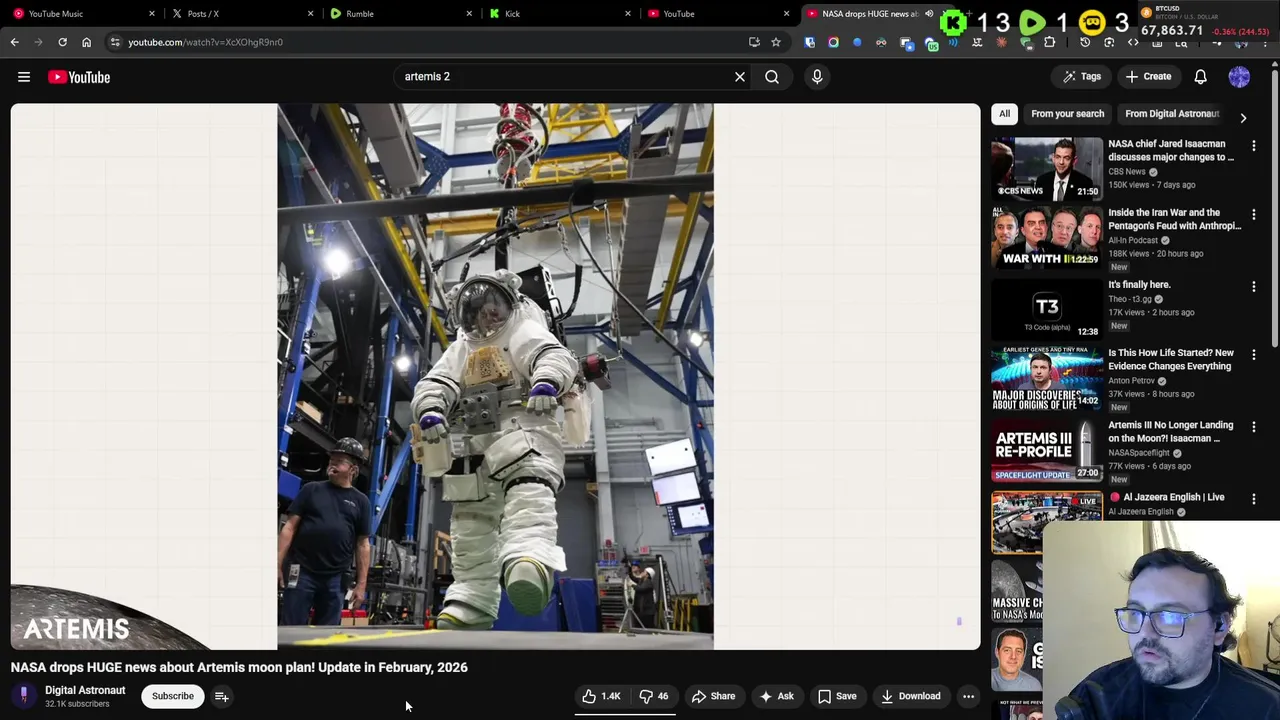Screen dimensions: 1280x720
Task: Open Digital Astronaut channel avatar
Action: [x=24, y=696]
